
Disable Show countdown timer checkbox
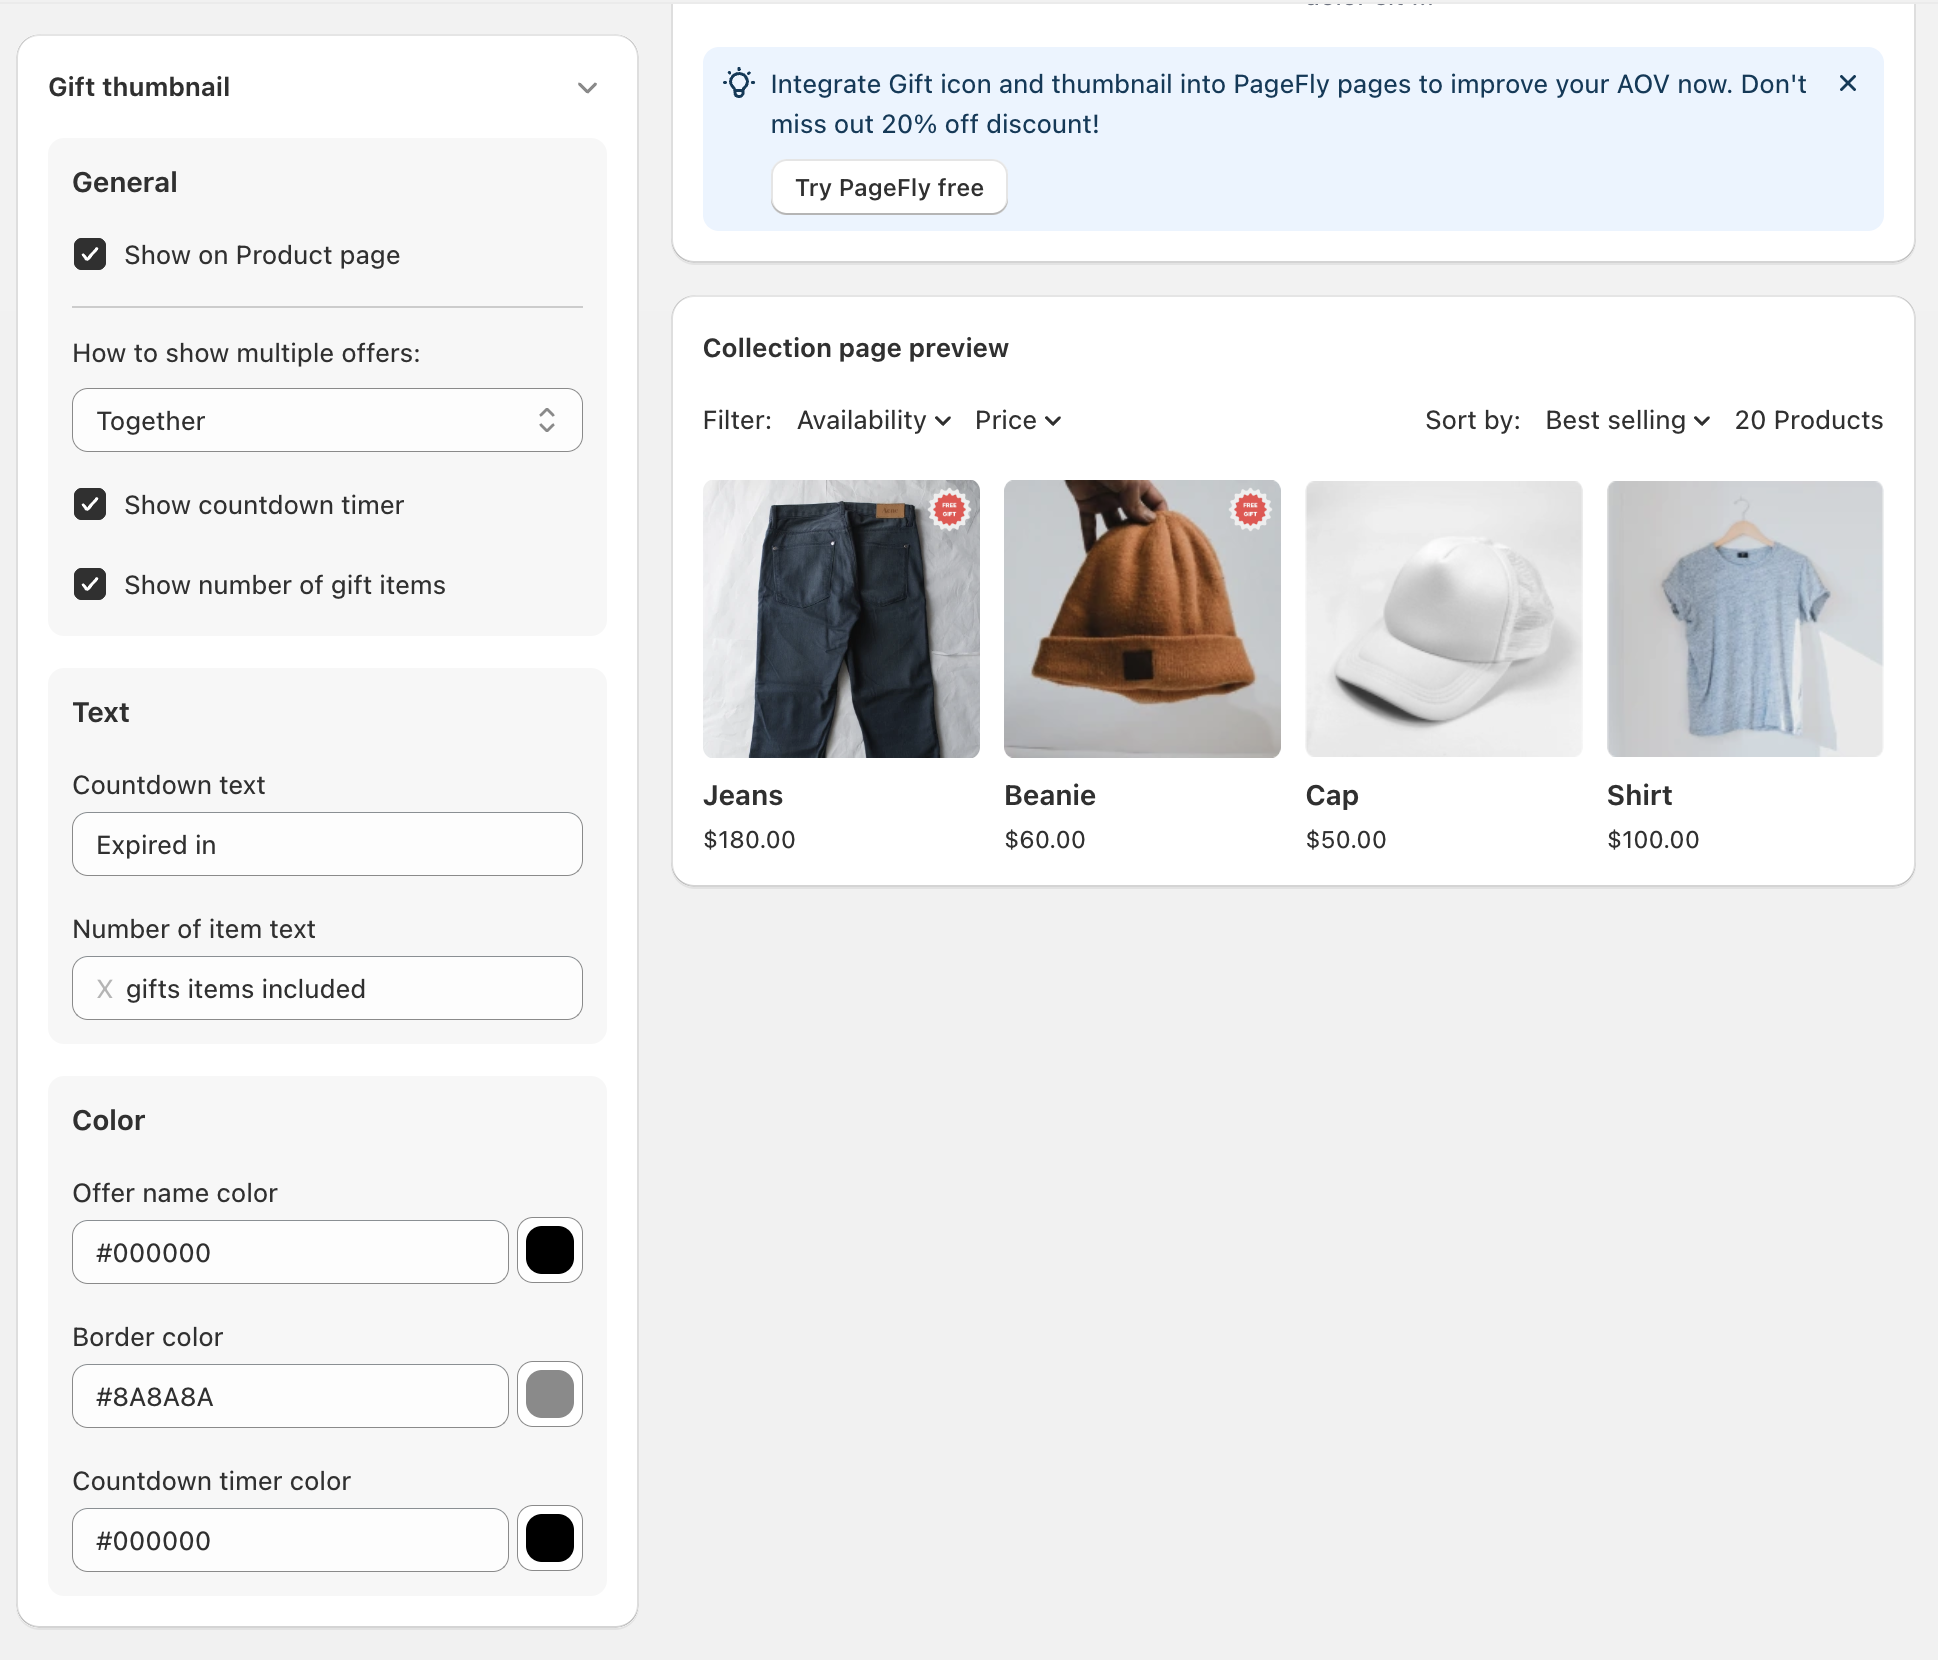[x=90, y=505]
